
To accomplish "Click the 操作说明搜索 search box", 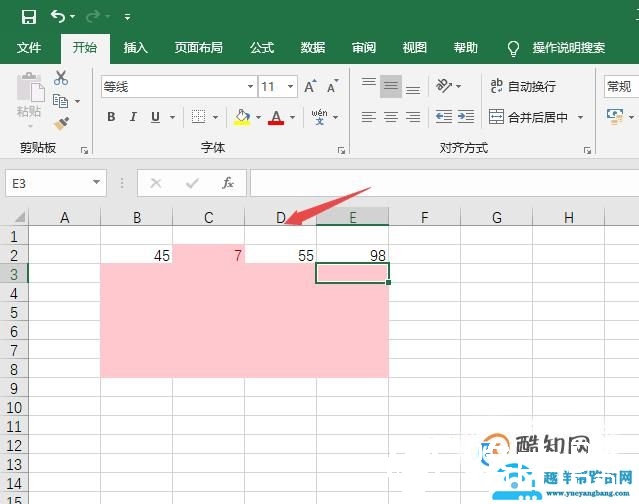I will 568,48.
